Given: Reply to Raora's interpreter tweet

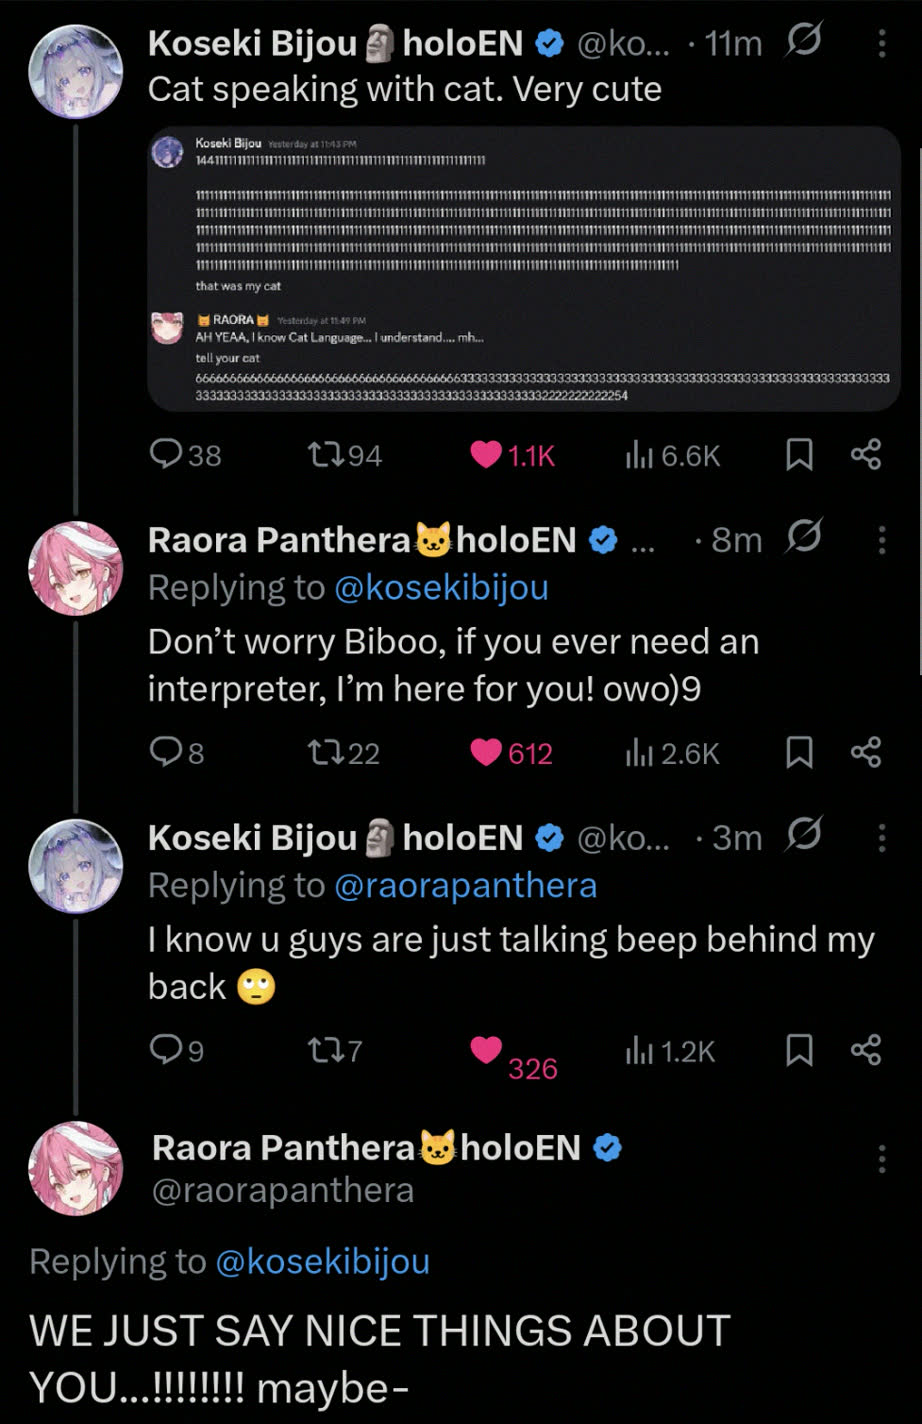Looking at the screenshot, I should 164,753.
